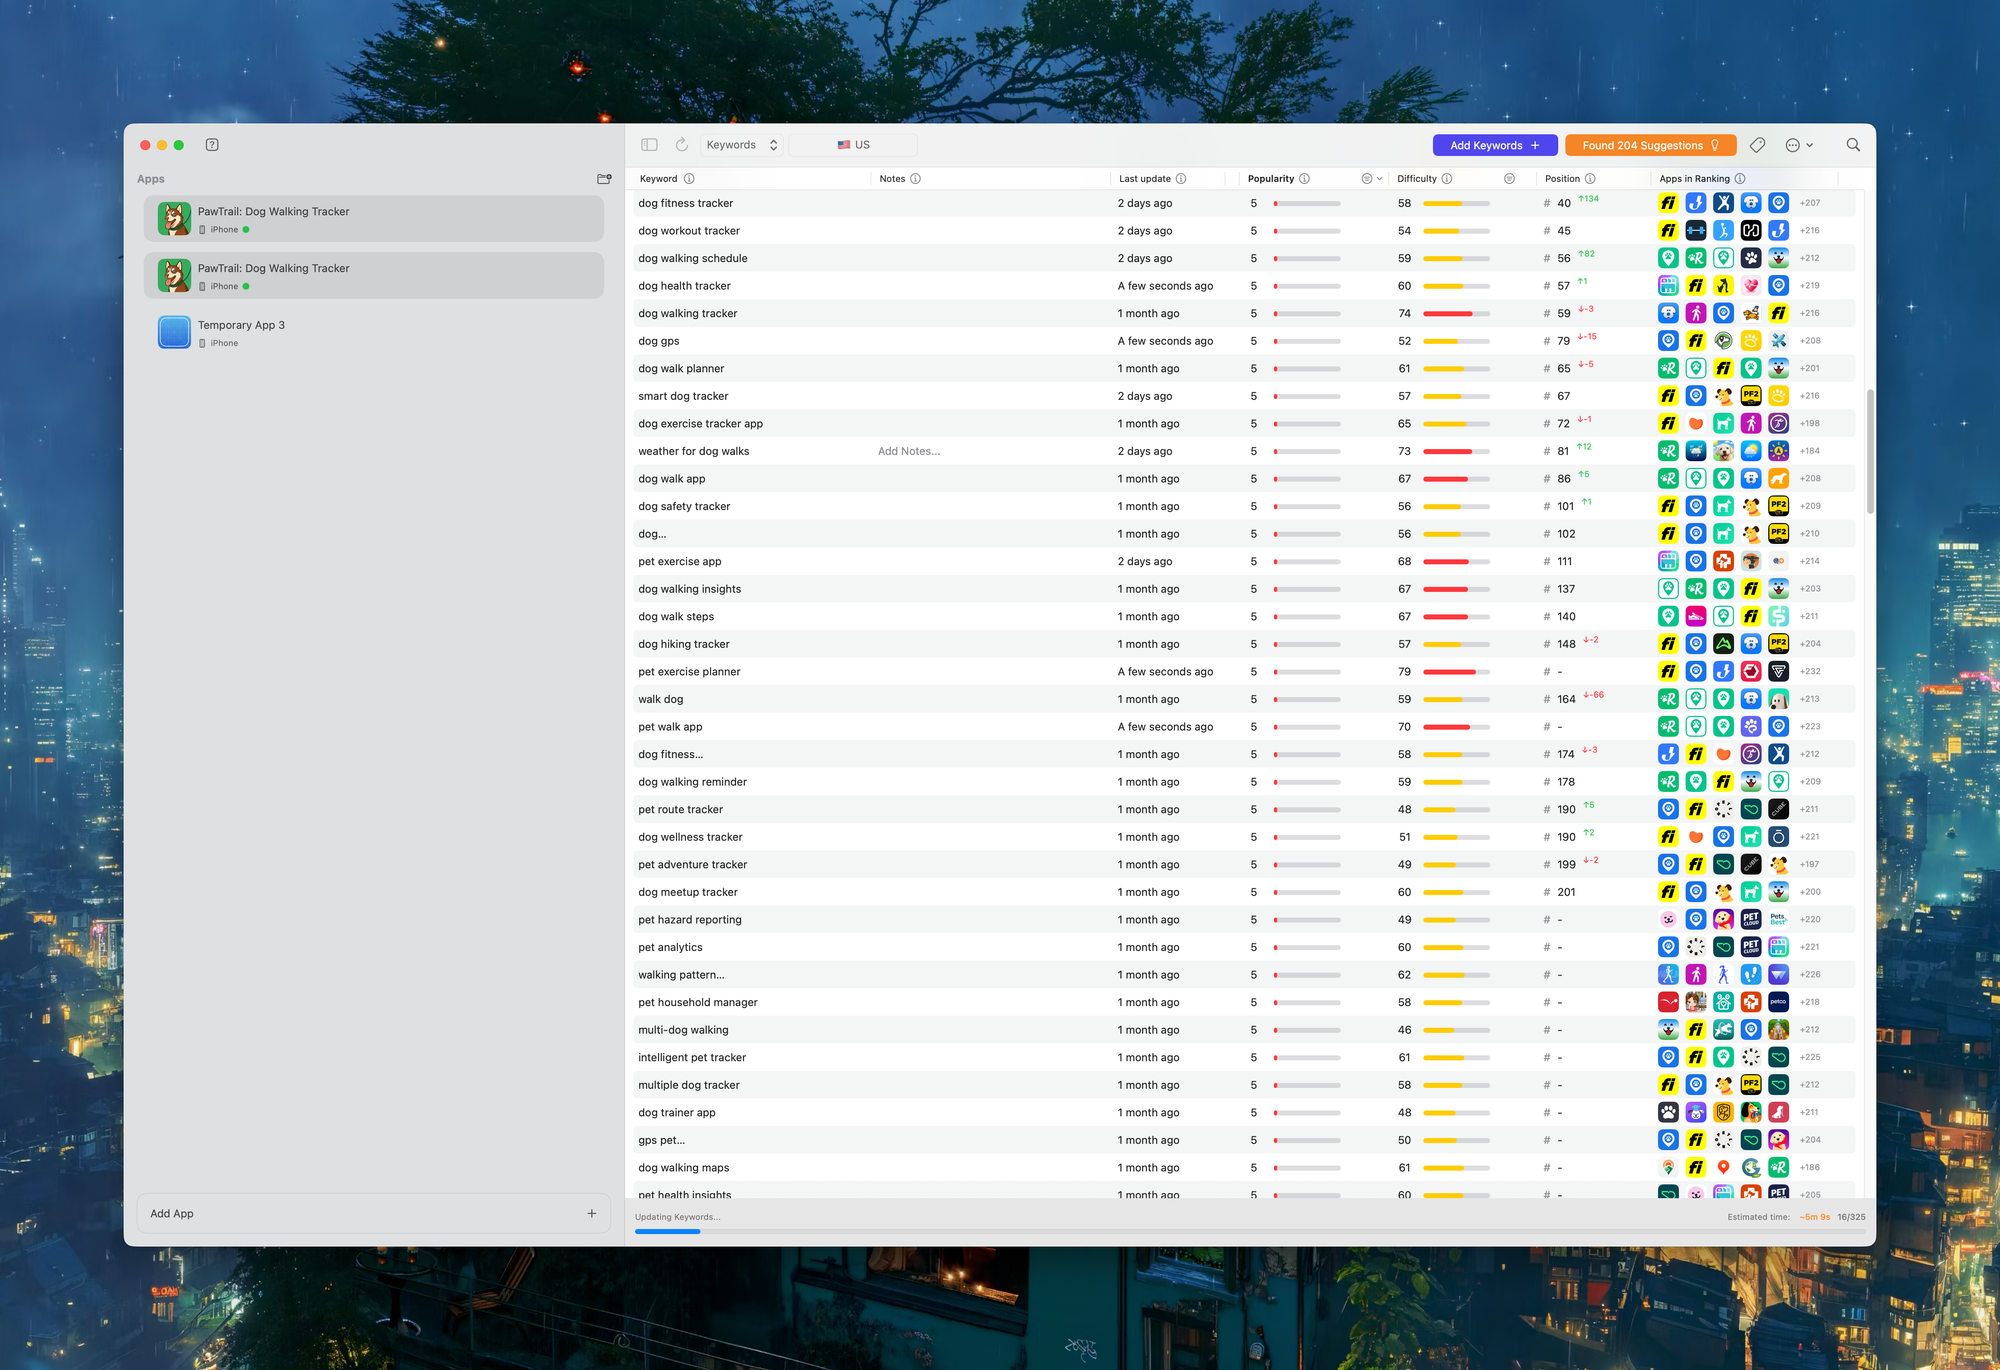Click the tag label icon
The height and width of the screenshot is (1370, 2000).
click(x=1757, y=146)
